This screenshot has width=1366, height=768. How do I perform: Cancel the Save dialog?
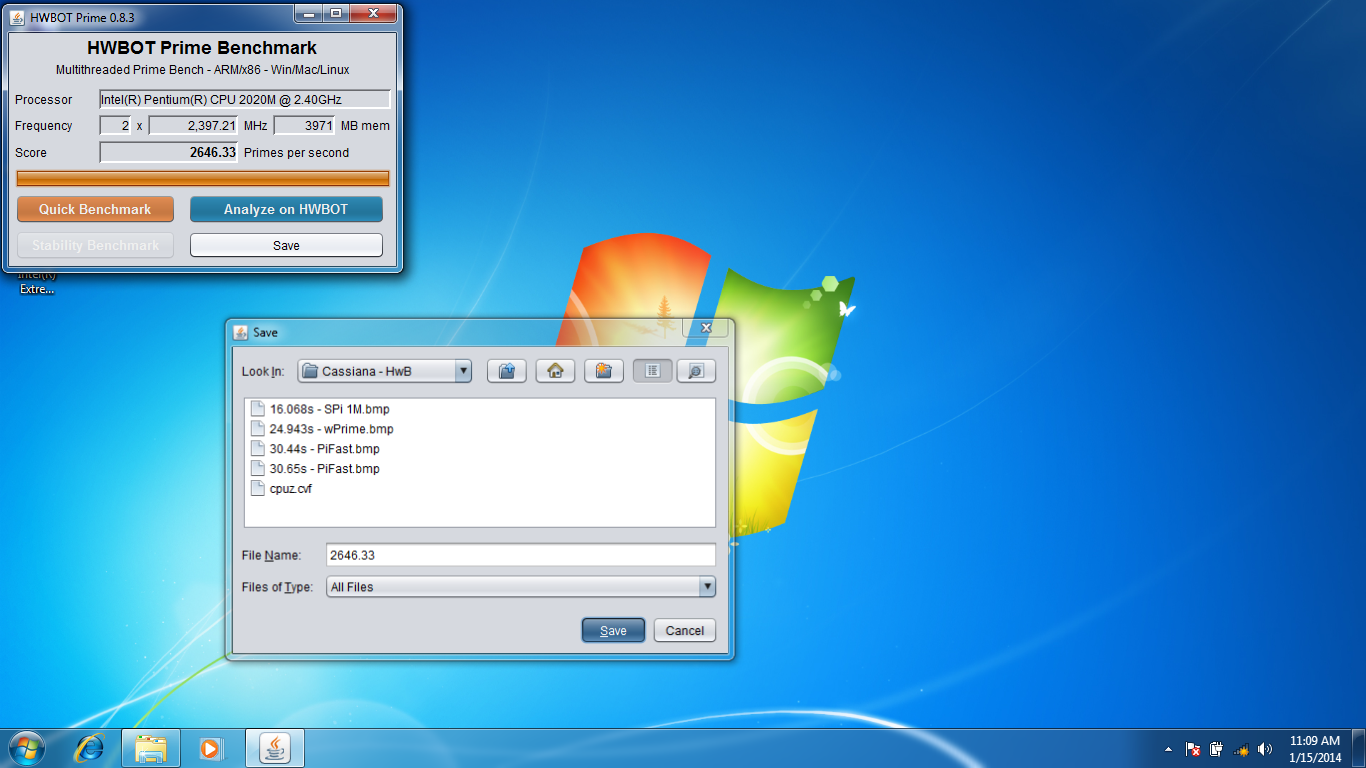[x=685, y=630]
